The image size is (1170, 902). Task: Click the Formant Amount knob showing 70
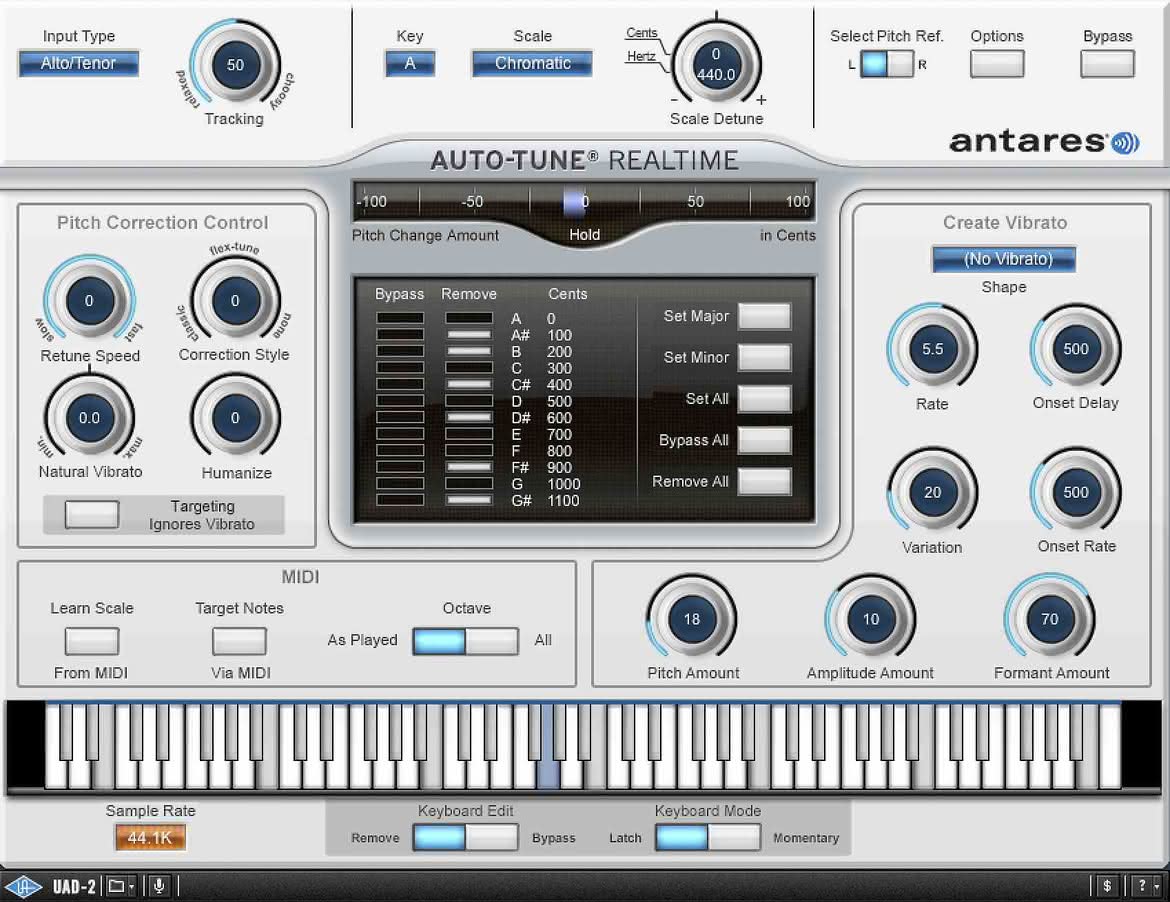tap(1050, 619)
